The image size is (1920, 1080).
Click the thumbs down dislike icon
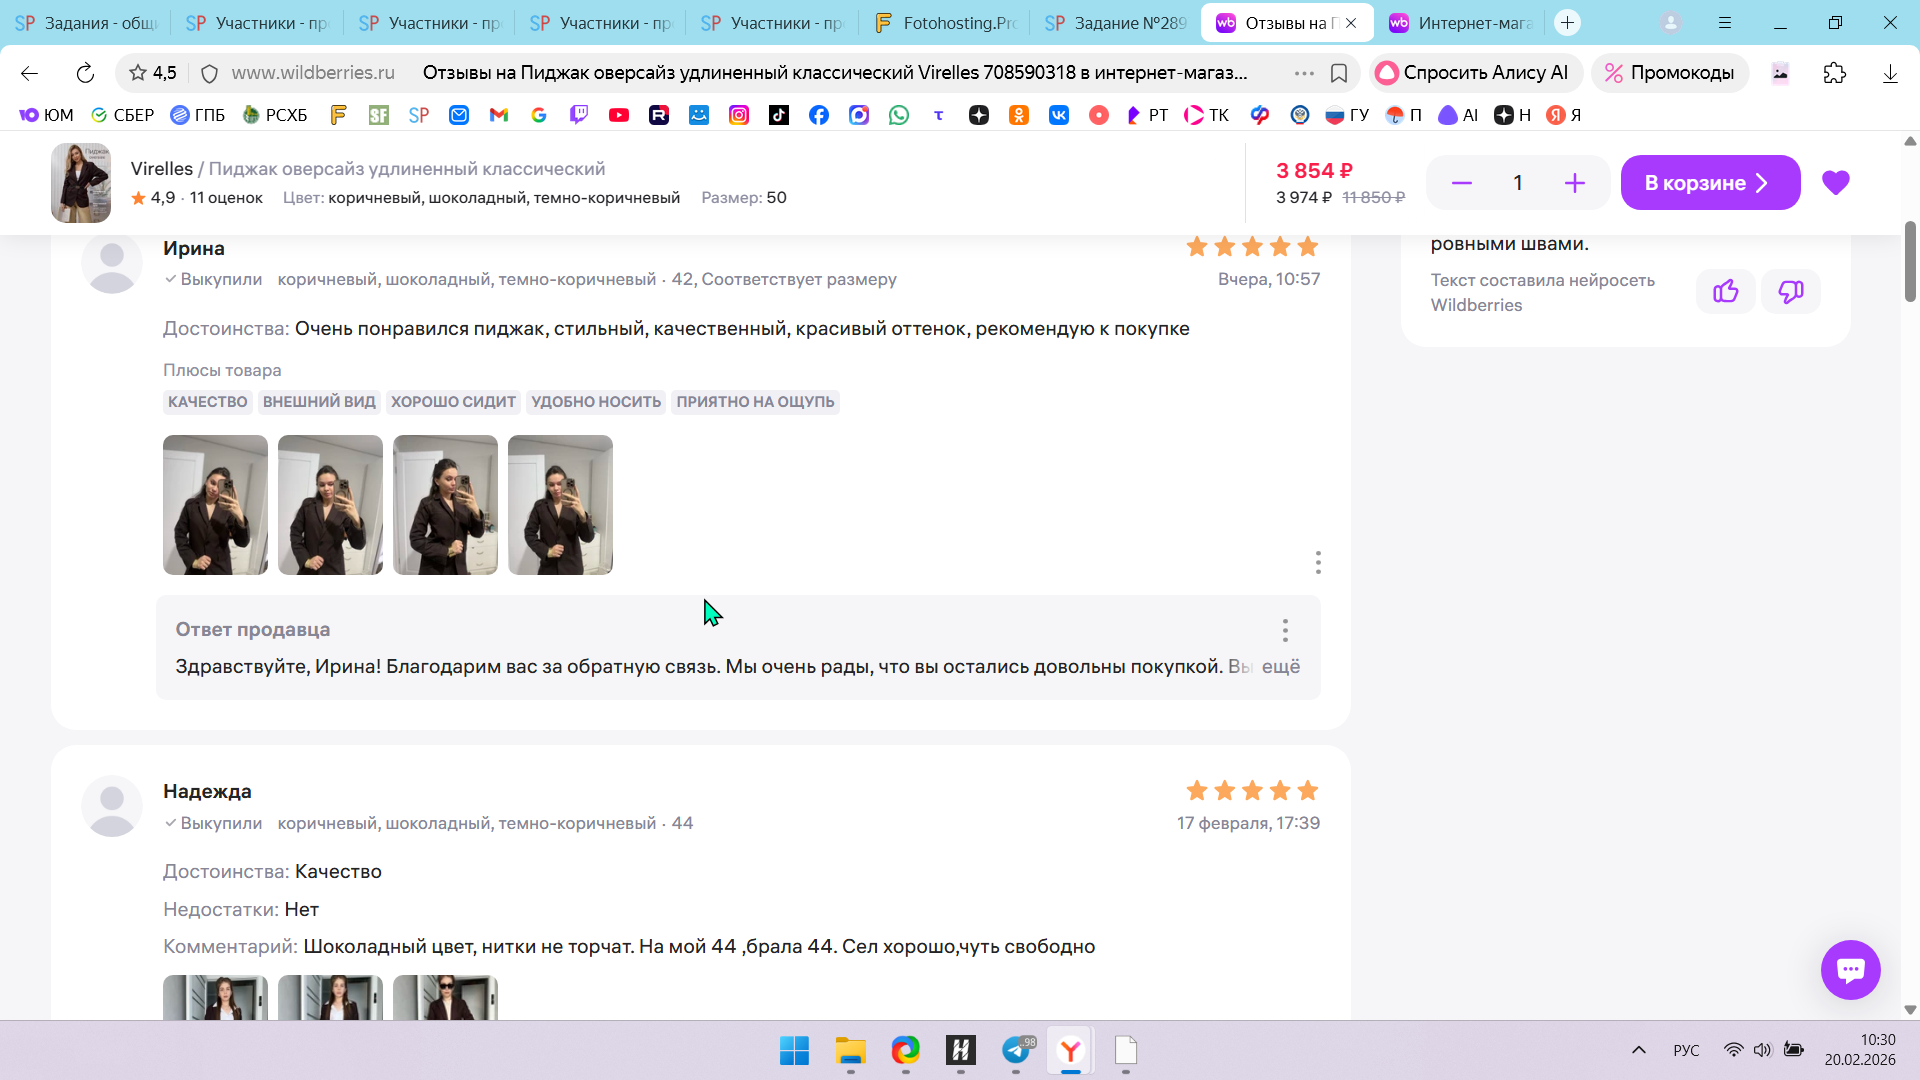click(x=1790, y=291)
